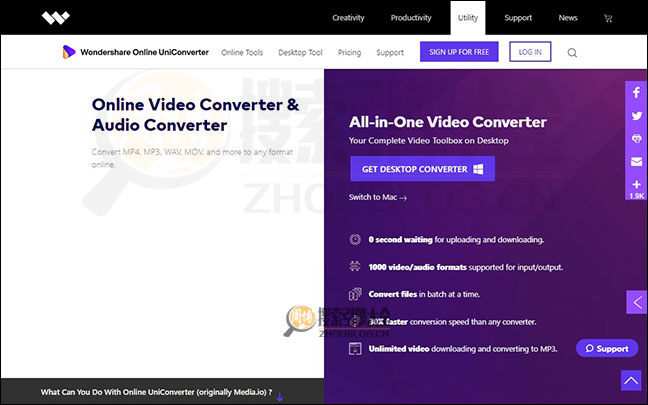
Task: Select the Utility tab
Action: pyautogui.click(x=468, y=18)
